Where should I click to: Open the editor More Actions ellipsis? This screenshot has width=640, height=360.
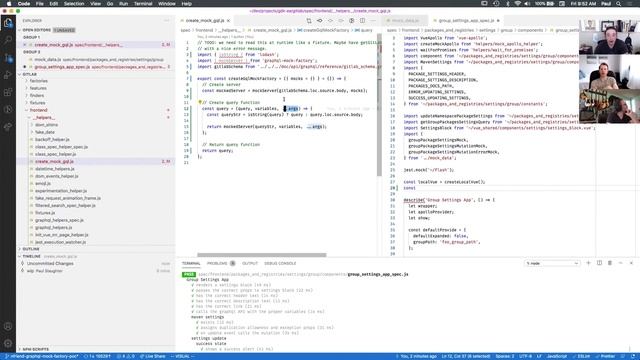click(x=373, y=20)
